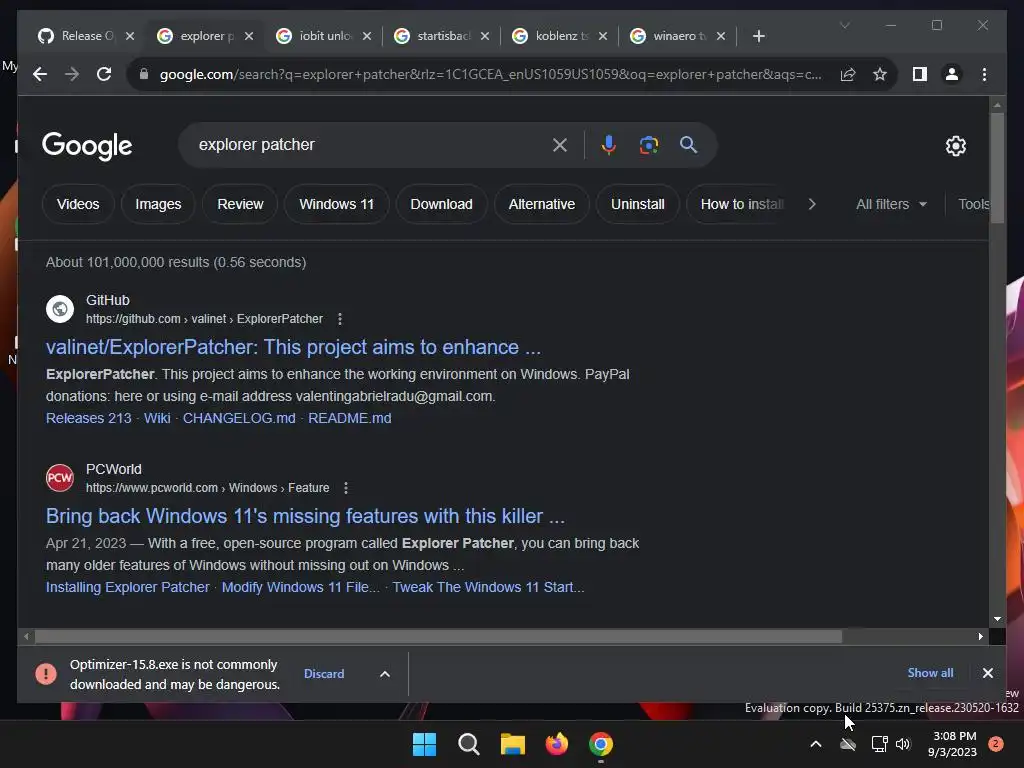Viewport: 1024px width, 768px height.
Task: Launch File Explorer from the taskbar
Action: 513,744
